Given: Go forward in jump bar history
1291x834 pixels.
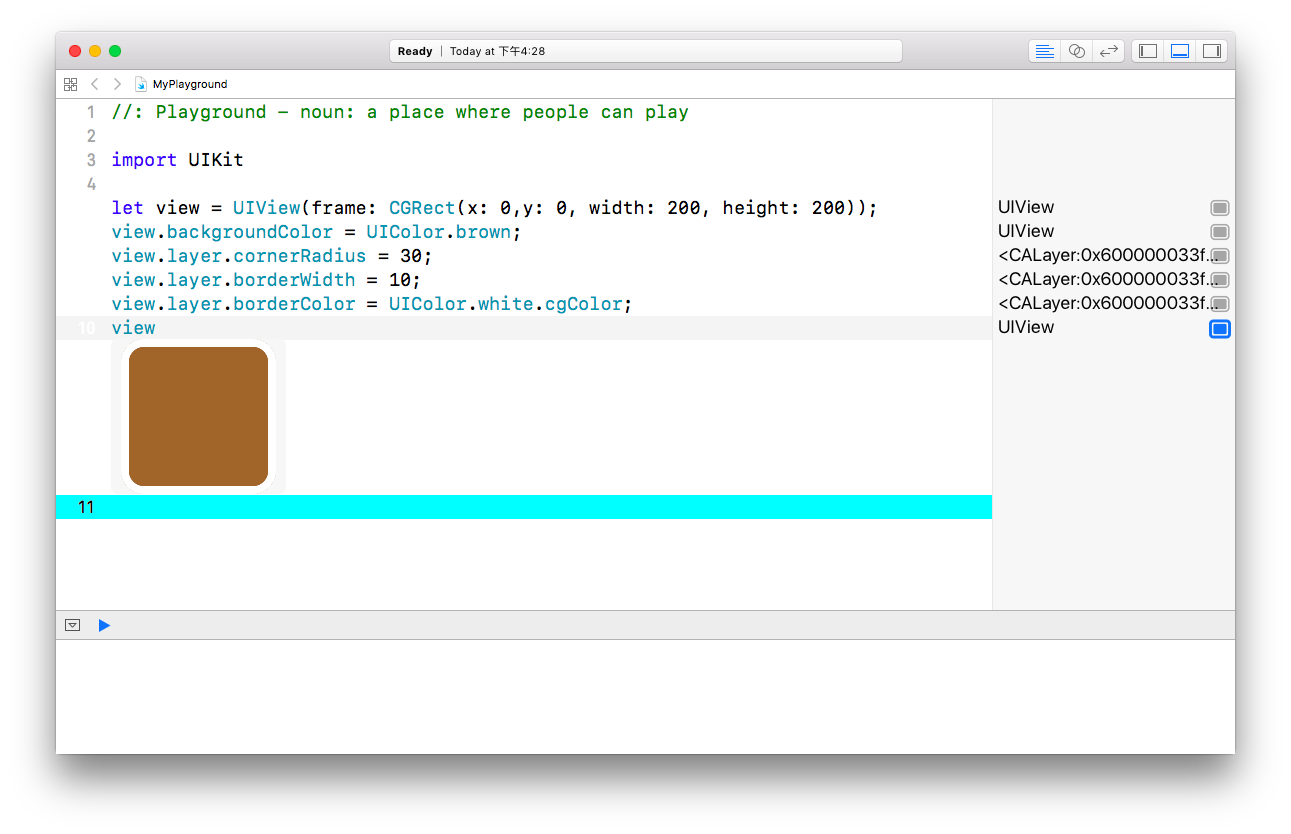Looking at the screenshot, I should tap(117, 84).
